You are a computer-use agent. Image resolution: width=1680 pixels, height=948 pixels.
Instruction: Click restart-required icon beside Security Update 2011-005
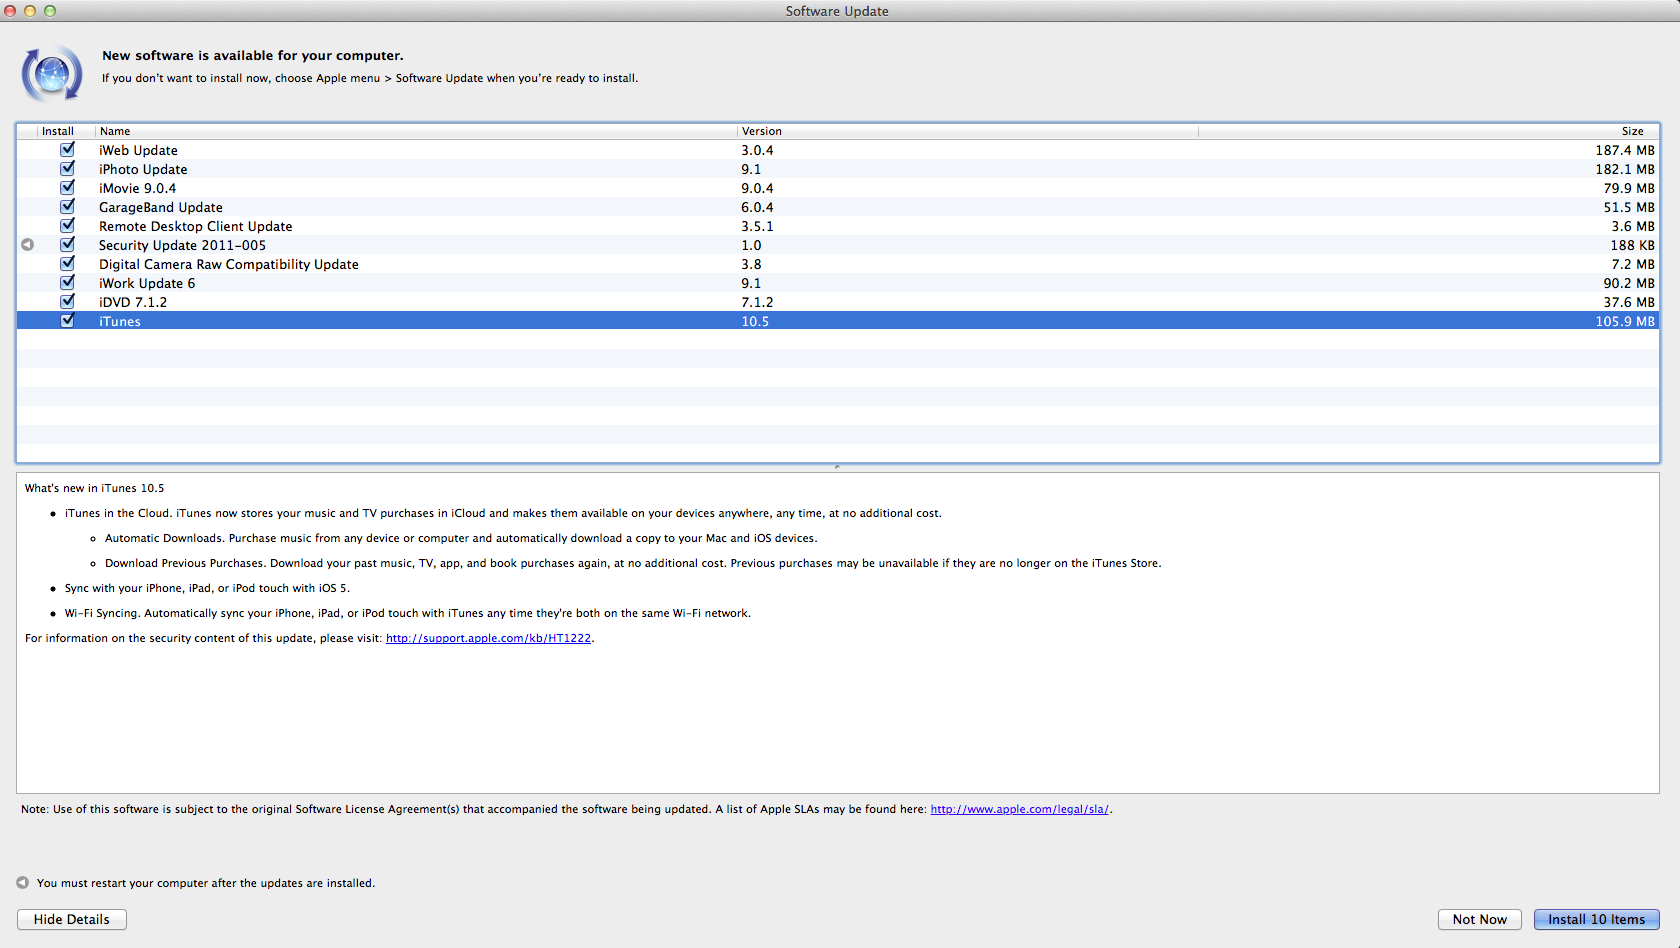click(x=28, y=245)
